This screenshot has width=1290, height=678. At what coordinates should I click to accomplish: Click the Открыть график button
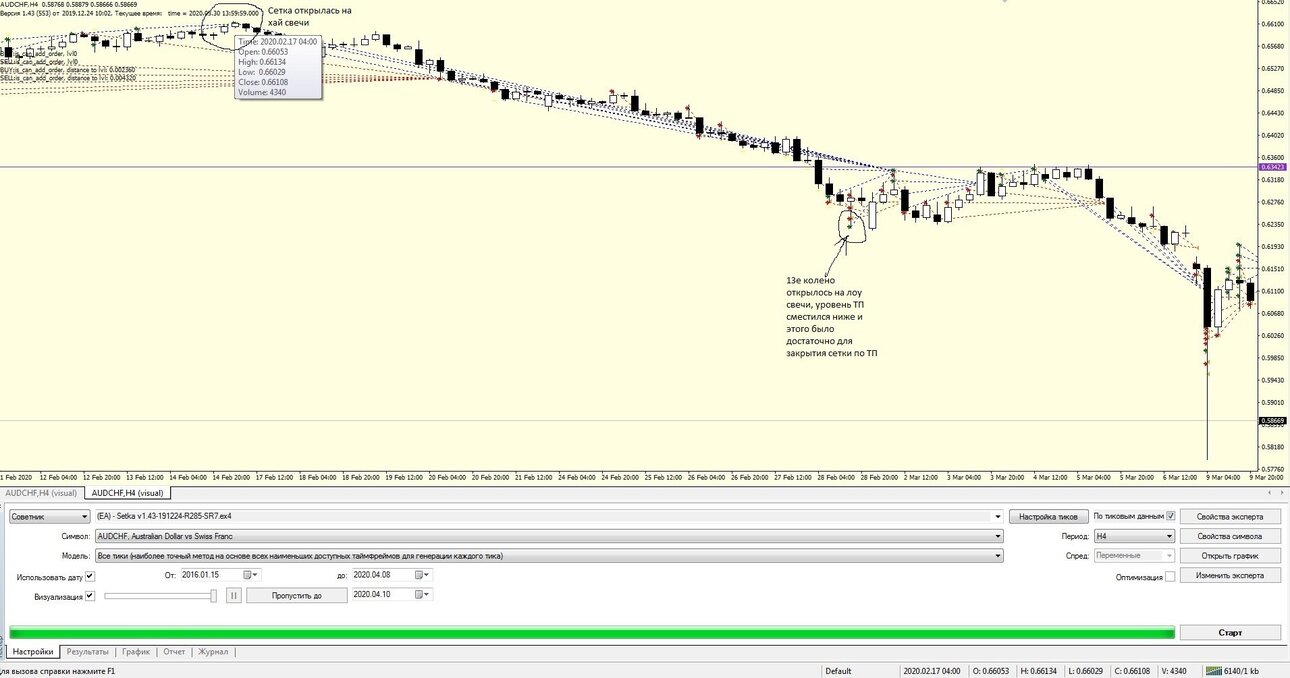click(x=1230, y=555)
